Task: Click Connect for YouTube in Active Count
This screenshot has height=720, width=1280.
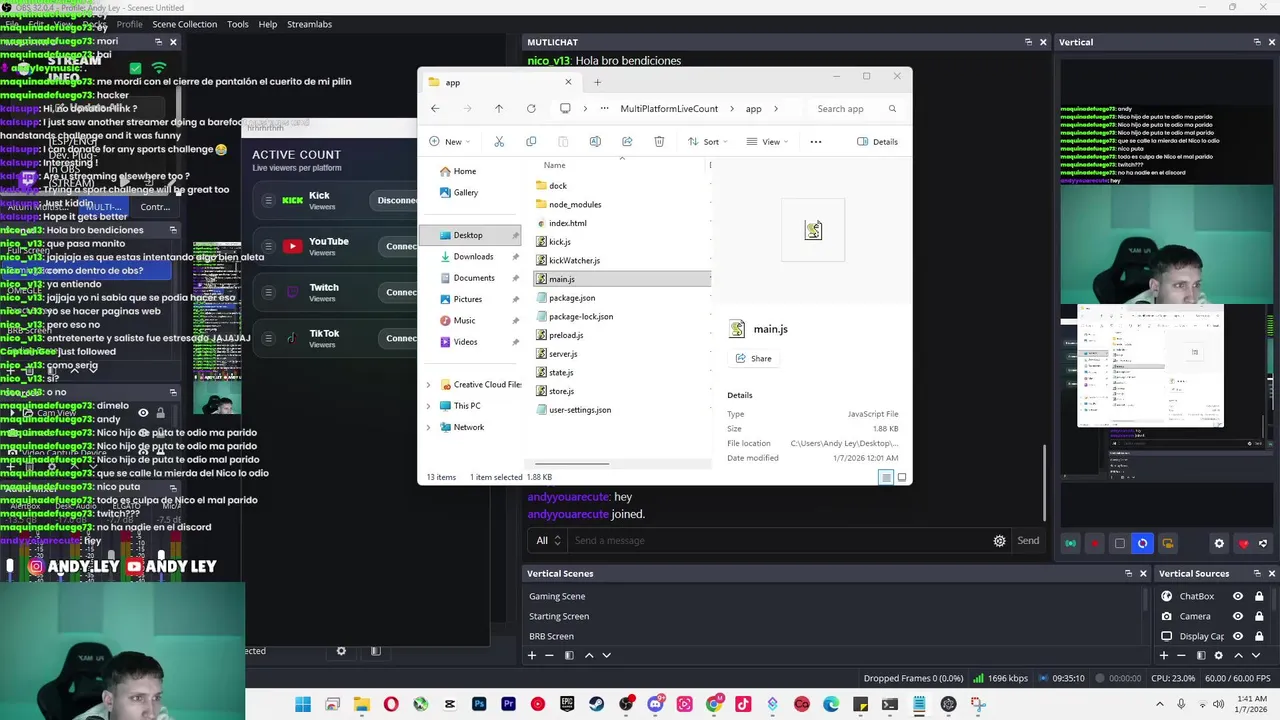Action: pyautogui.click(x=399, y=246)
